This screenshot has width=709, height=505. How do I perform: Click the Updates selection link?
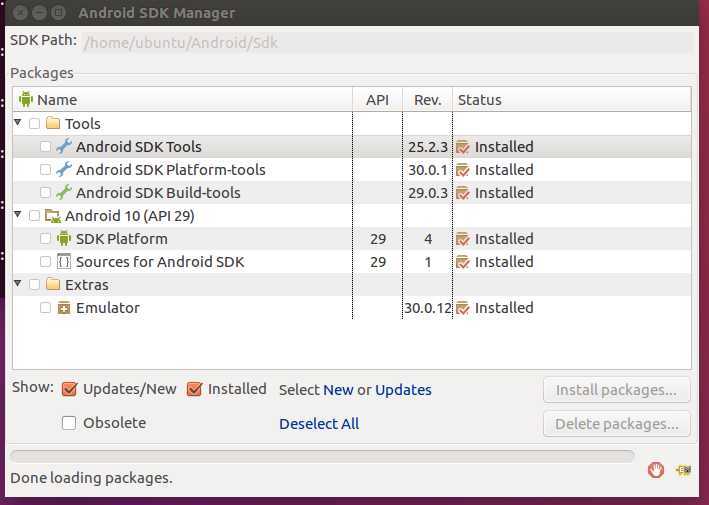[x=403, y=390]
